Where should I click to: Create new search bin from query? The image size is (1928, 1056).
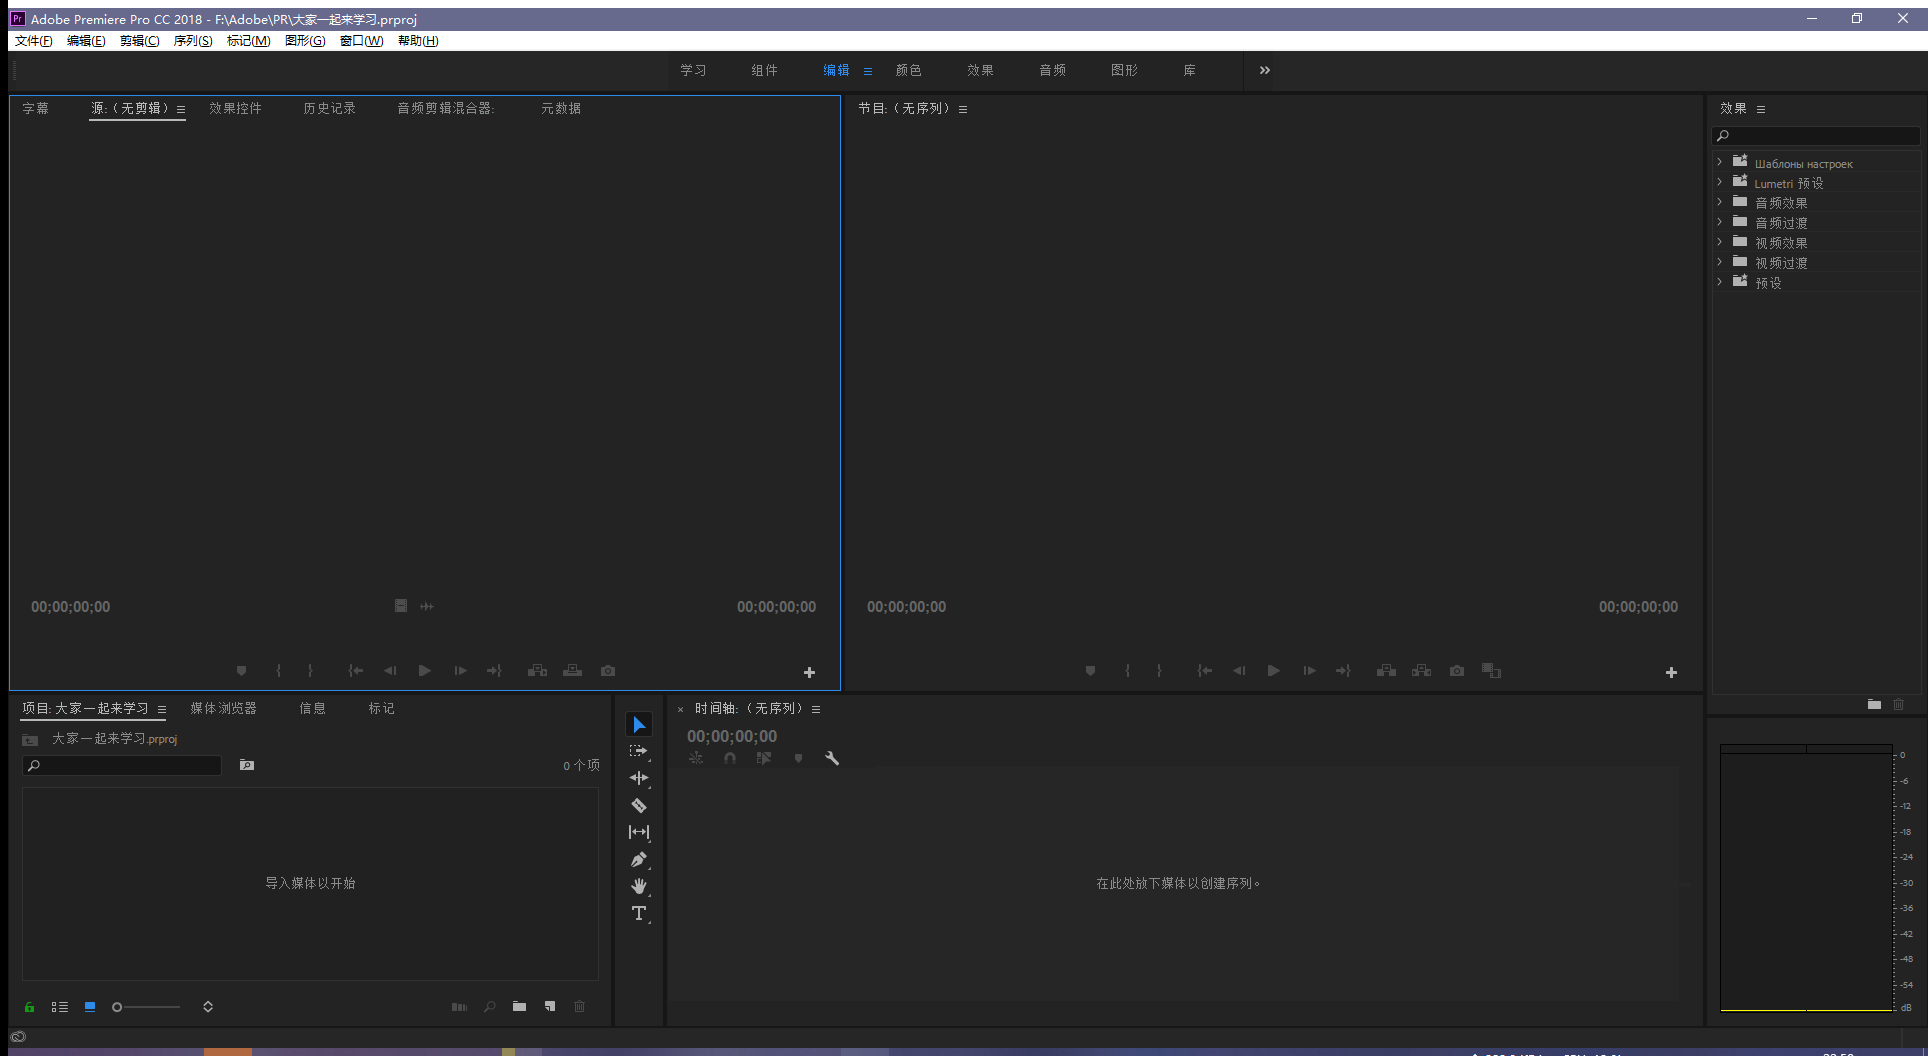pyautogui.click(x=247, y=765)
